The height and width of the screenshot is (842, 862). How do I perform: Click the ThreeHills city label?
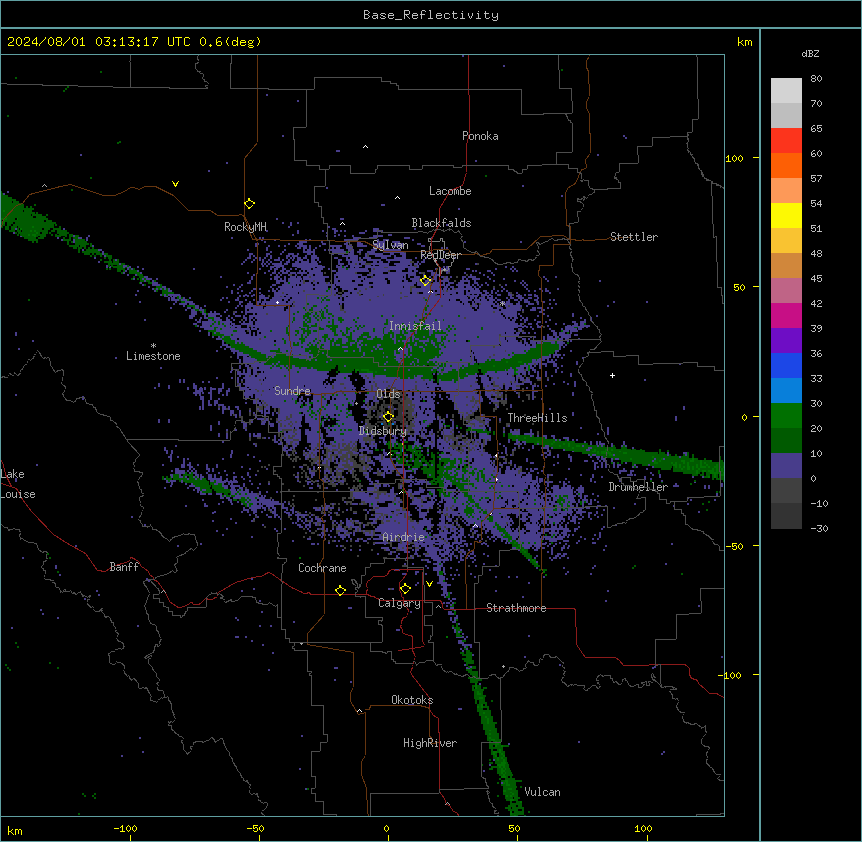pyautogui.click(x=537, y=418)
